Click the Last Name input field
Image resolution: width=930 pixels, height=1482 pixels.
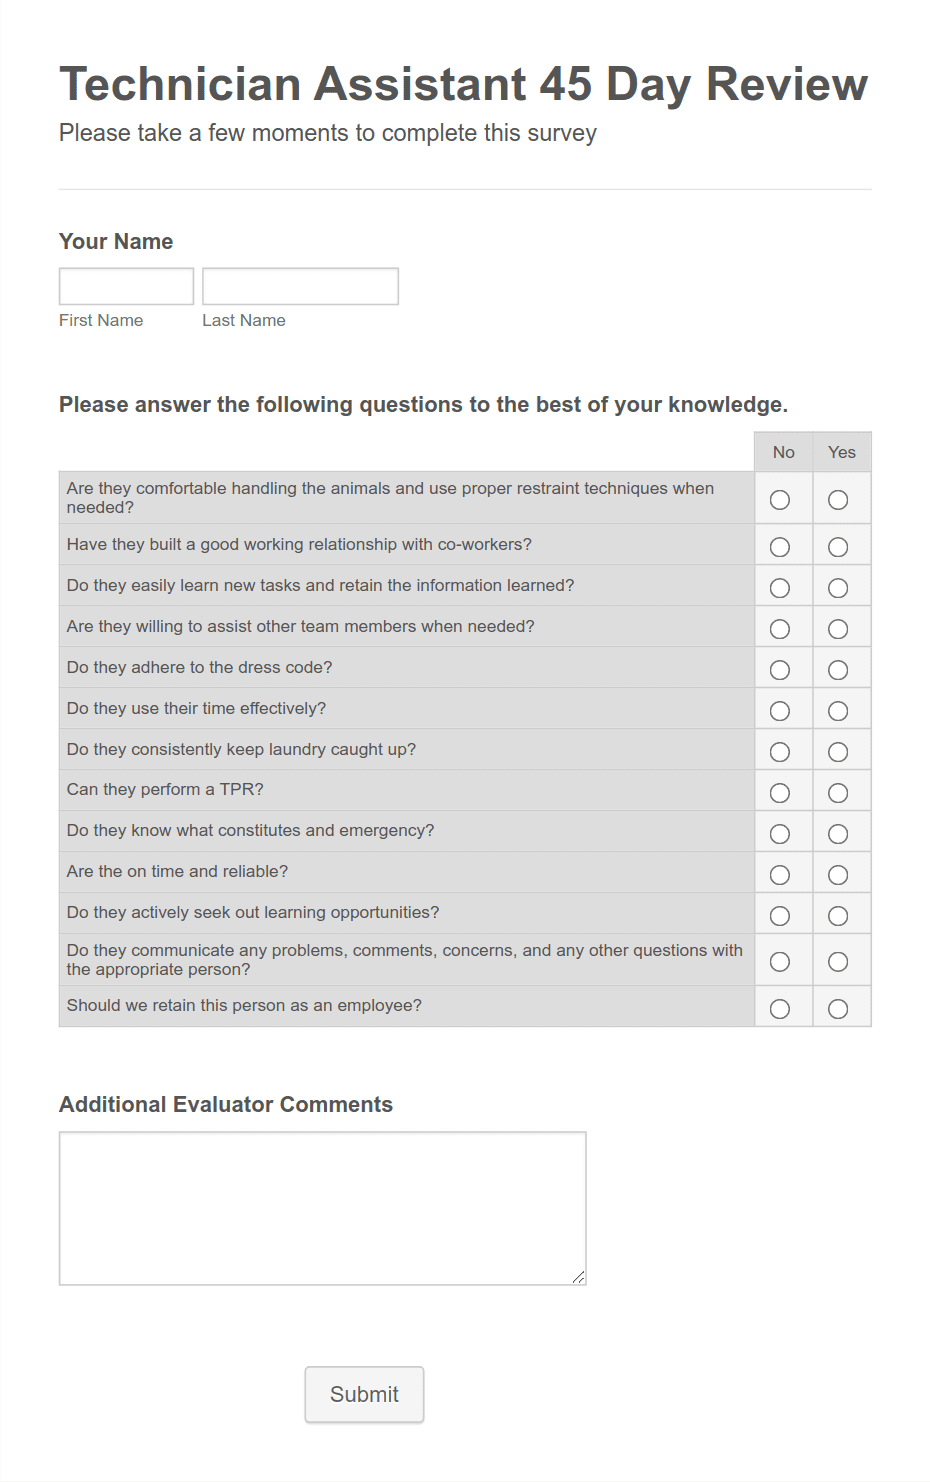[x=300, y=285]
